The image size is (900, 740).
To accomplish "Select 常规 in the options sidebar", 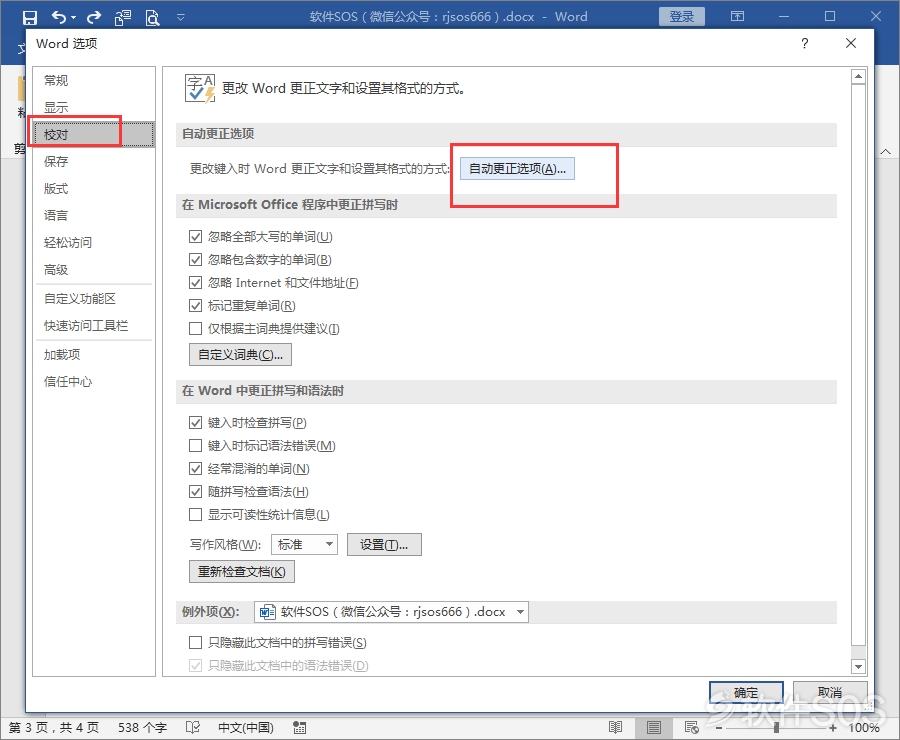I will 94,80.
